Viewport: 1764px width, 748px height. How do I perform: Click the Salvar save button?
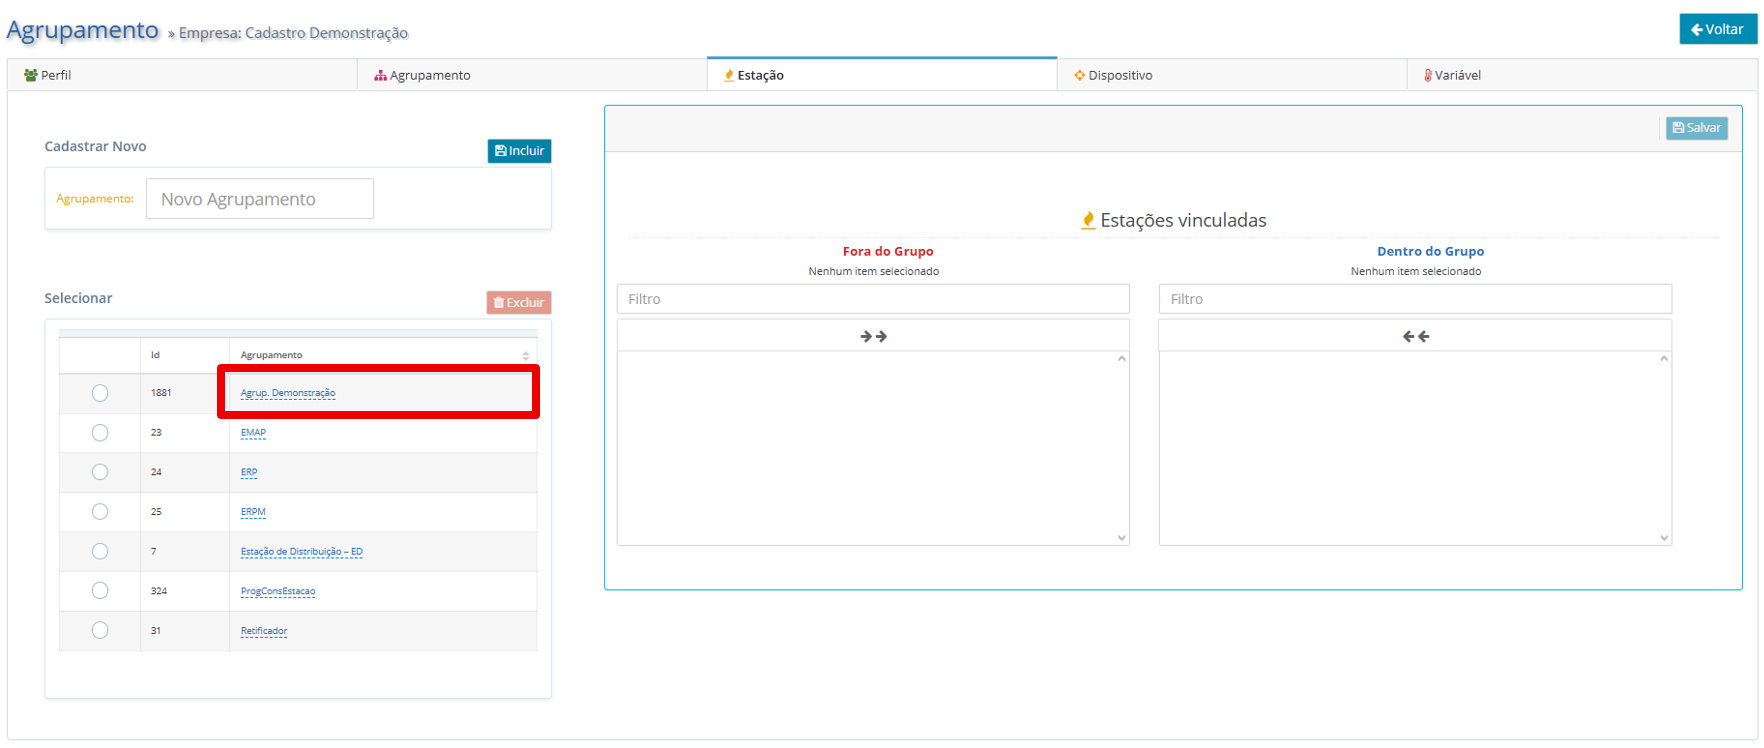tap(1696, 128)
